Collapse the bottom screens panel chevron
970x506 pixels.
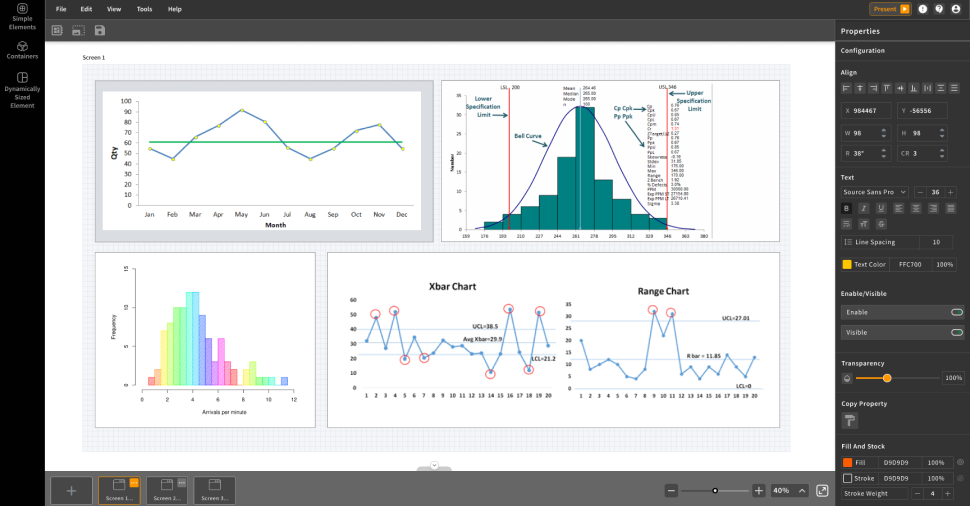434,465
